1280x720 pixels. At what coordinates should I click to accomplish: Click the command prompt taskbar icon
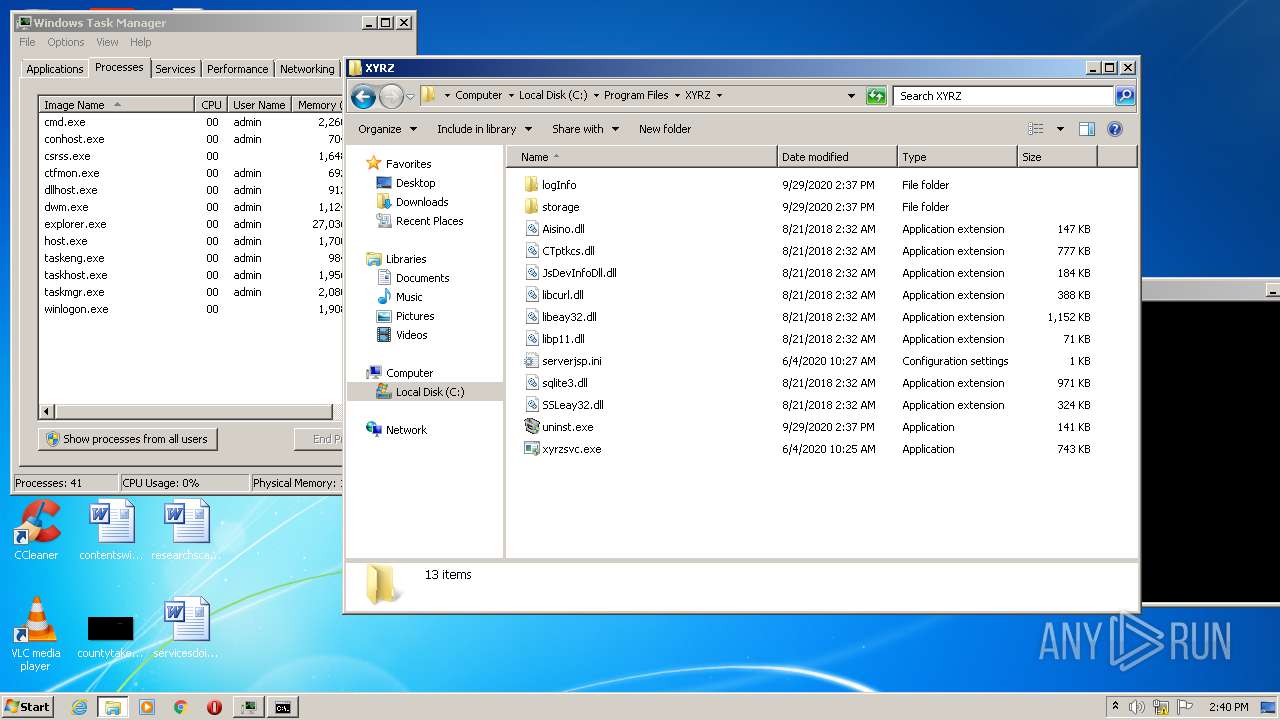click(283, 707)
